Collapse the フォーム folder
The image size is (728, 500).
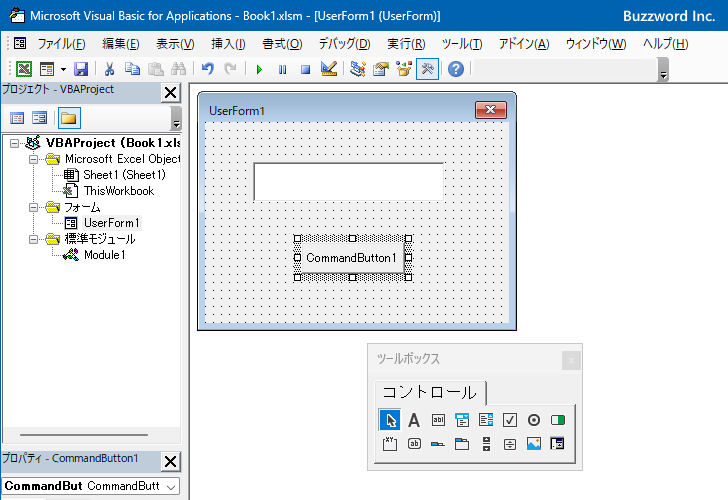[33, 207]
